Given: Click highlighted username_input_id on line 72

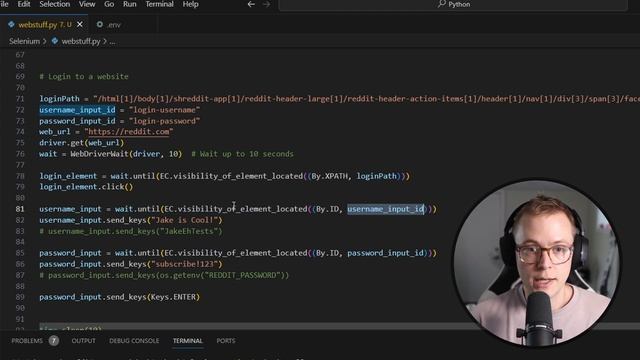Looking at the screenshot, I should (x=77, y=110).
